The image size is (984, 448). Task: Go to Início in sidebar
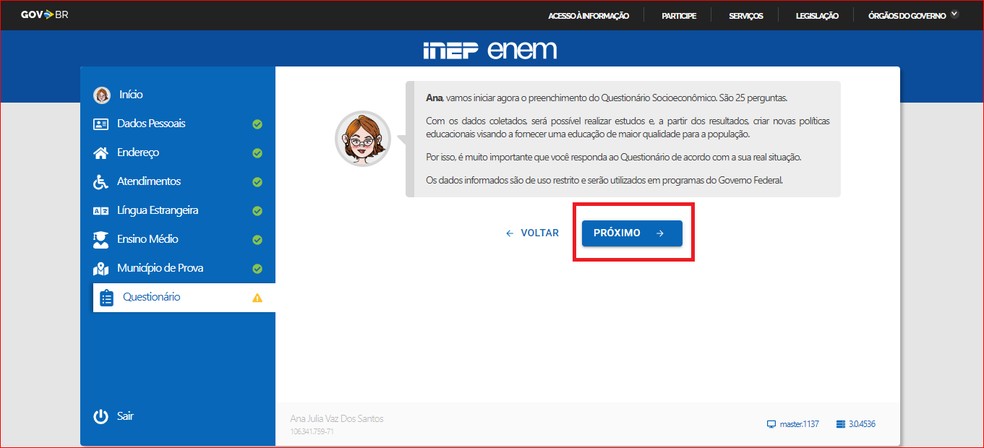(131, 95)
